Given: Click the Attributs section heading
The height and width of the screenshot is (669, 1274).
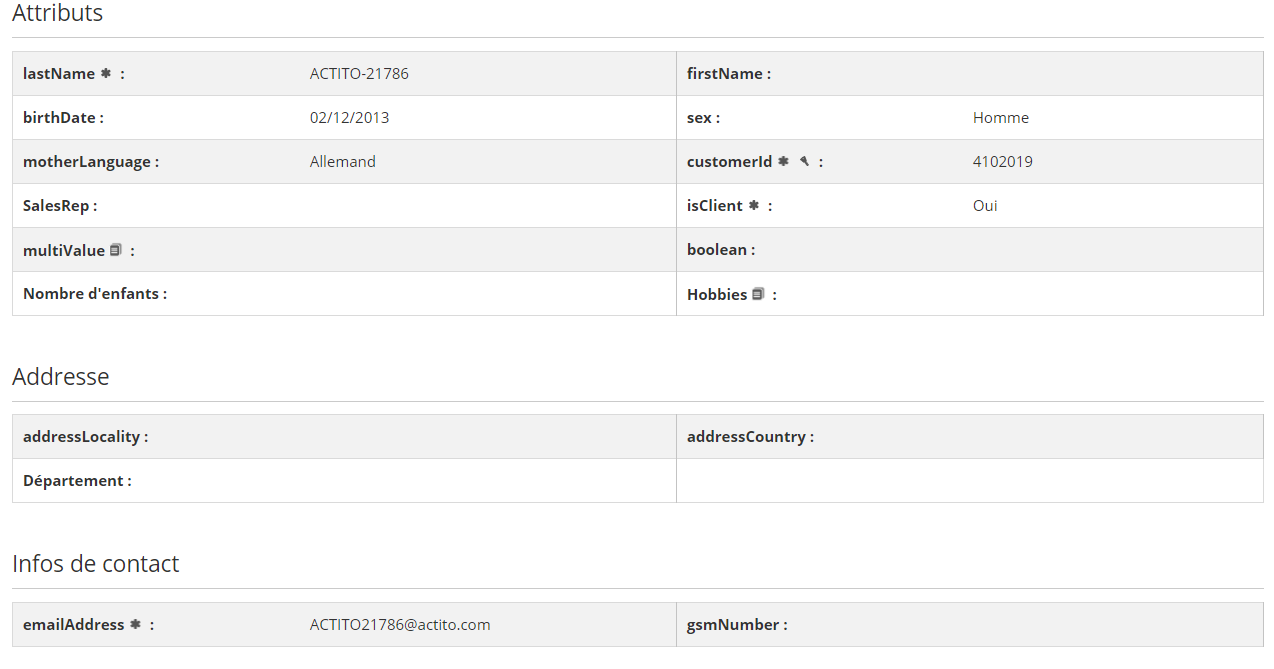Looking at the screenshot, I should tap(57, 13).
